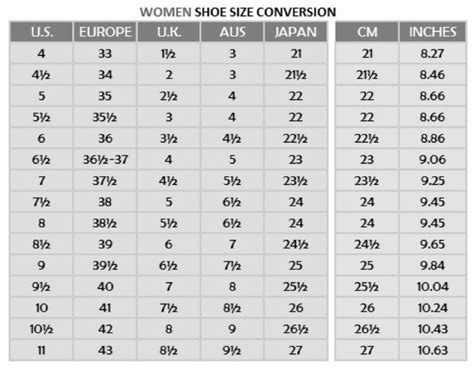The height and width of the screenshot is (368, 474).
Task: Click the Women Shoe Size Conversion title
Action: click(x=238, y=12)
